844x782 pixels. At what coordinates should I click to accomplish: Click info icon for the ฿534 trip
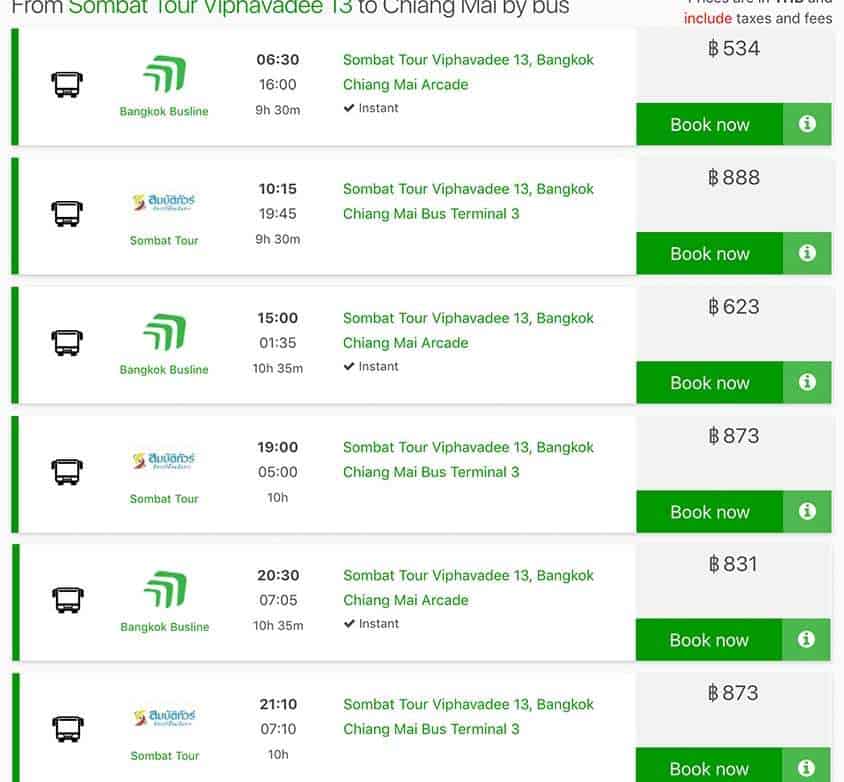pyautogui.click(x=807, y=124)
